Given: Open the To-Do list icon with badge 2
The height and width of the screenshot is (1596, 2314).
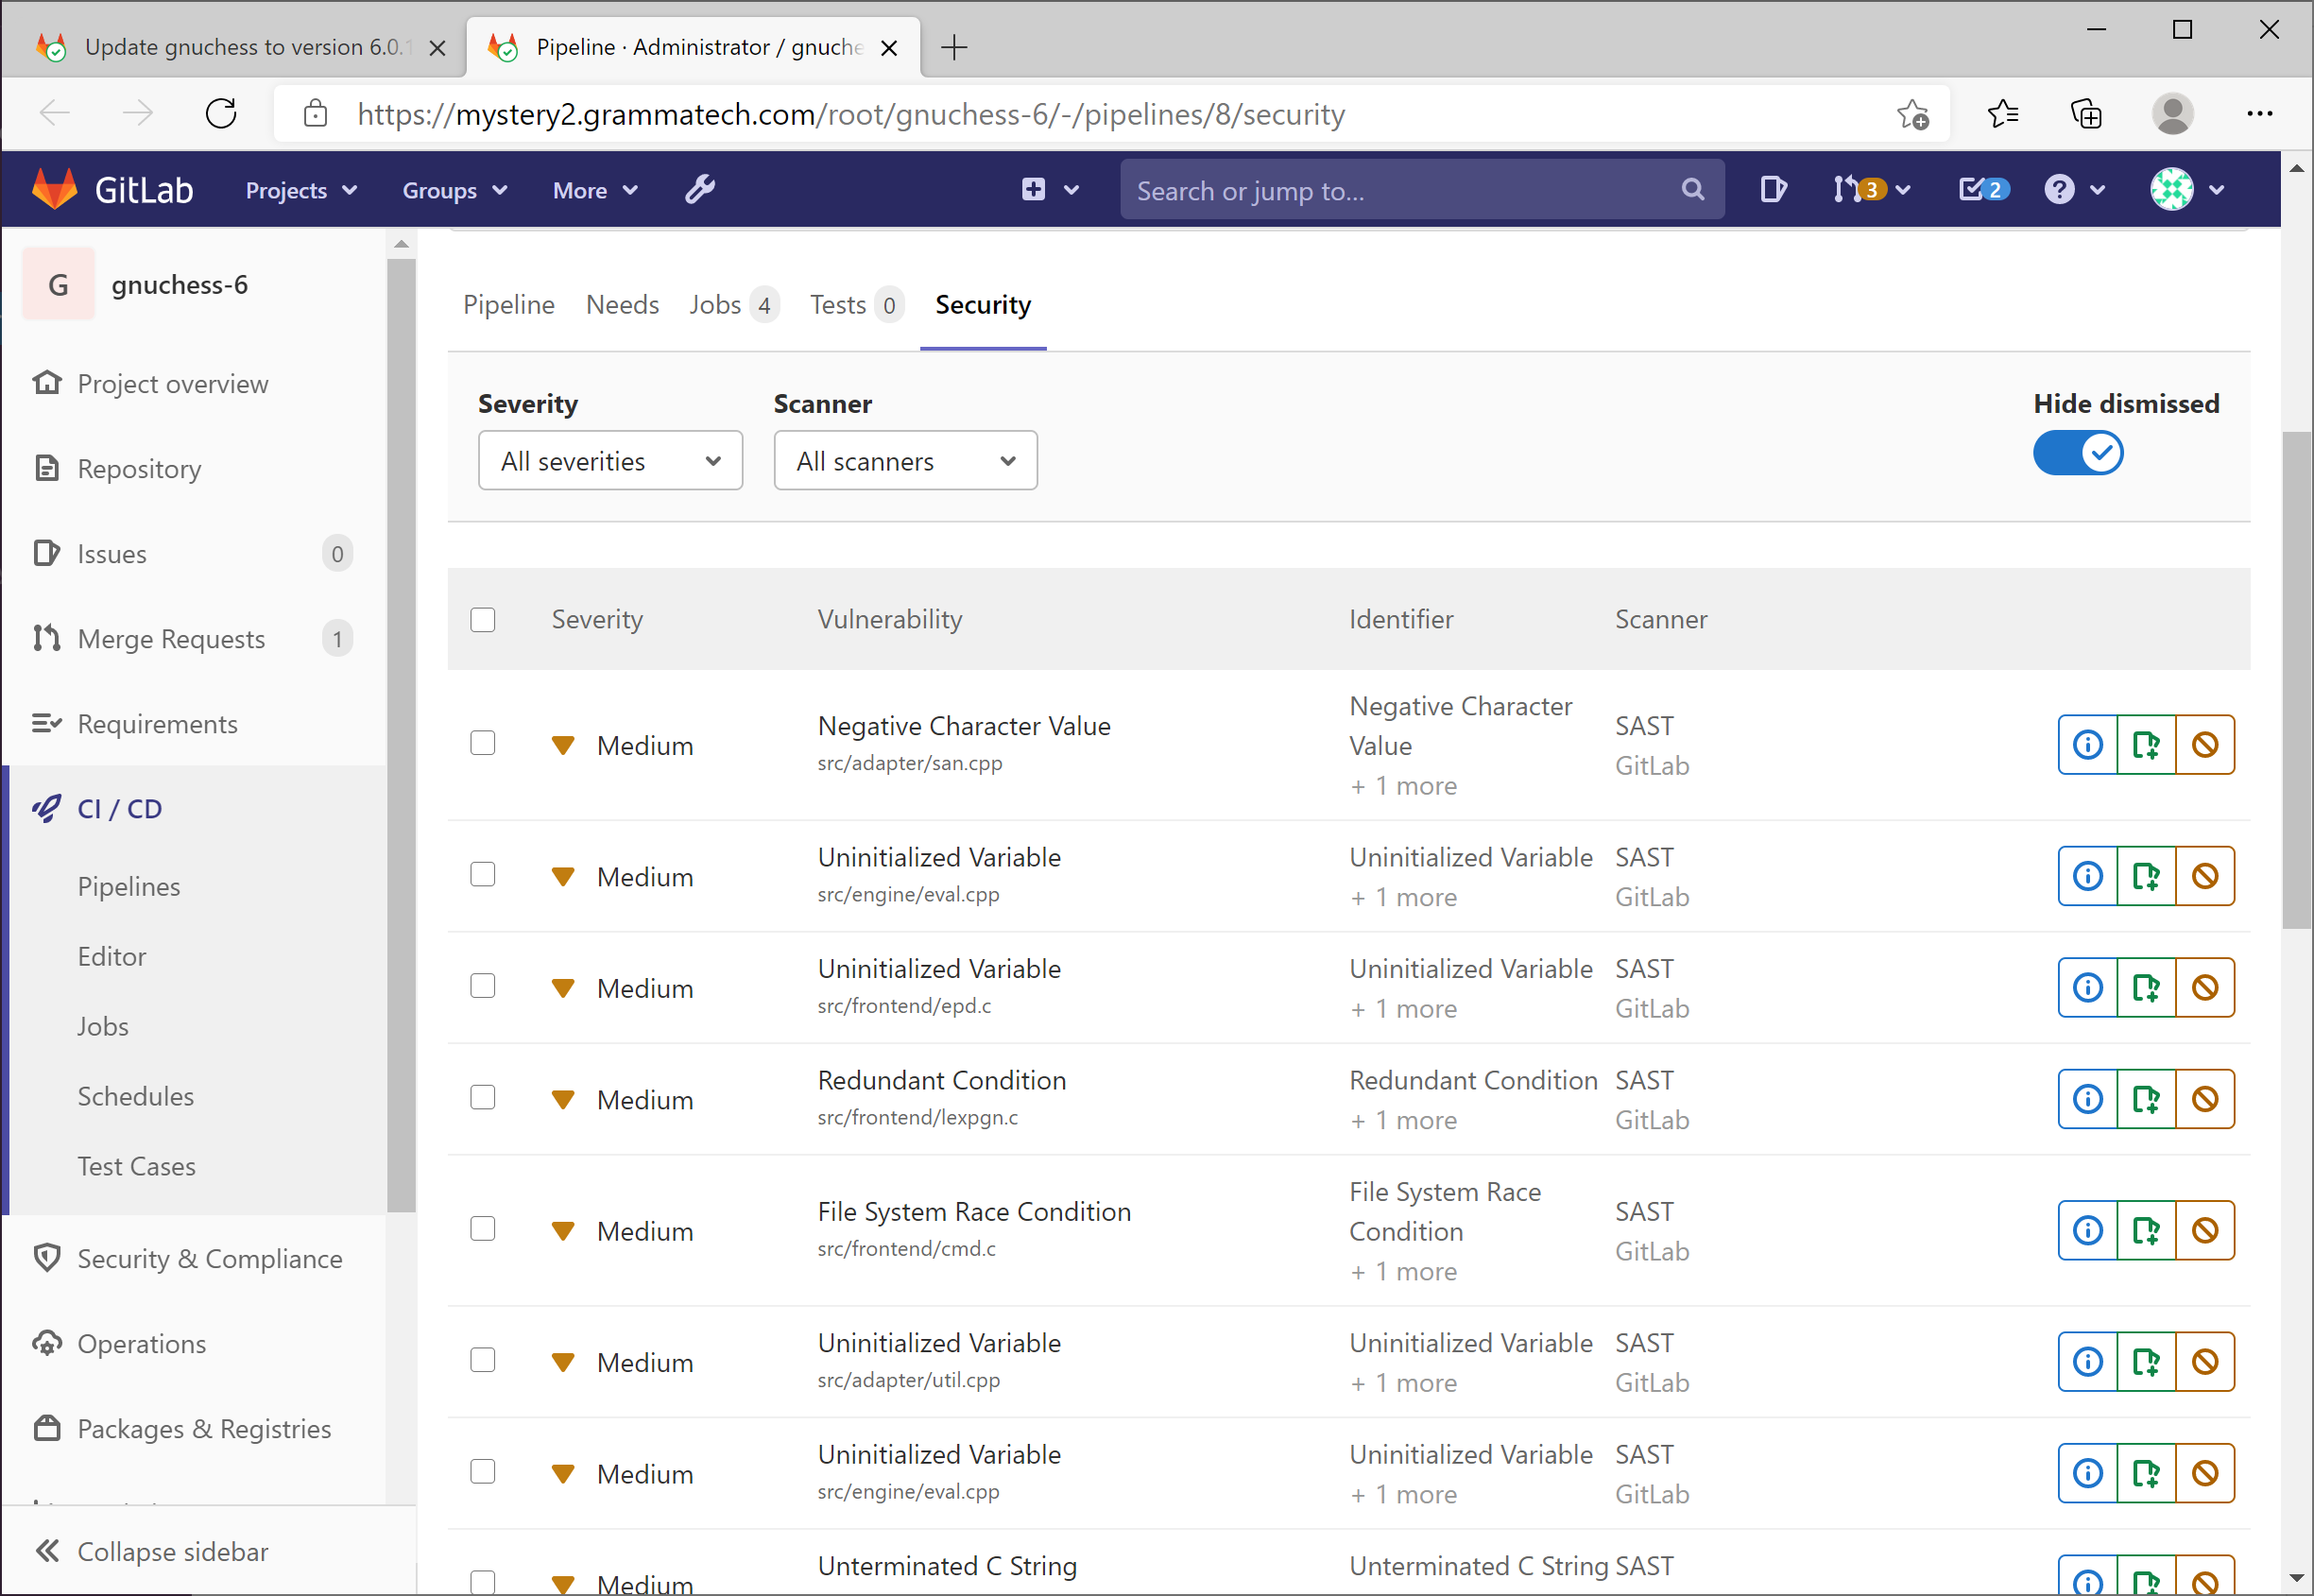Looking at the screenshot, I should [x=1982, y=189].
